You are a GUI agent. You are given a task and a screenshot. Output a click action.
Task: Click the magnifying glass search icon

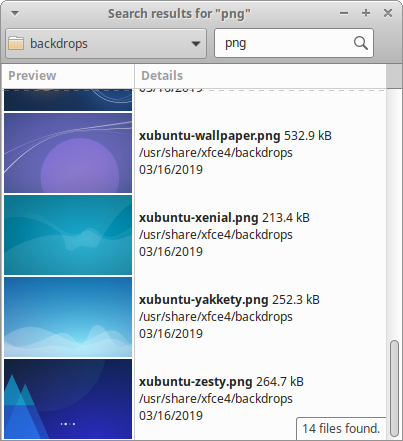361,43
